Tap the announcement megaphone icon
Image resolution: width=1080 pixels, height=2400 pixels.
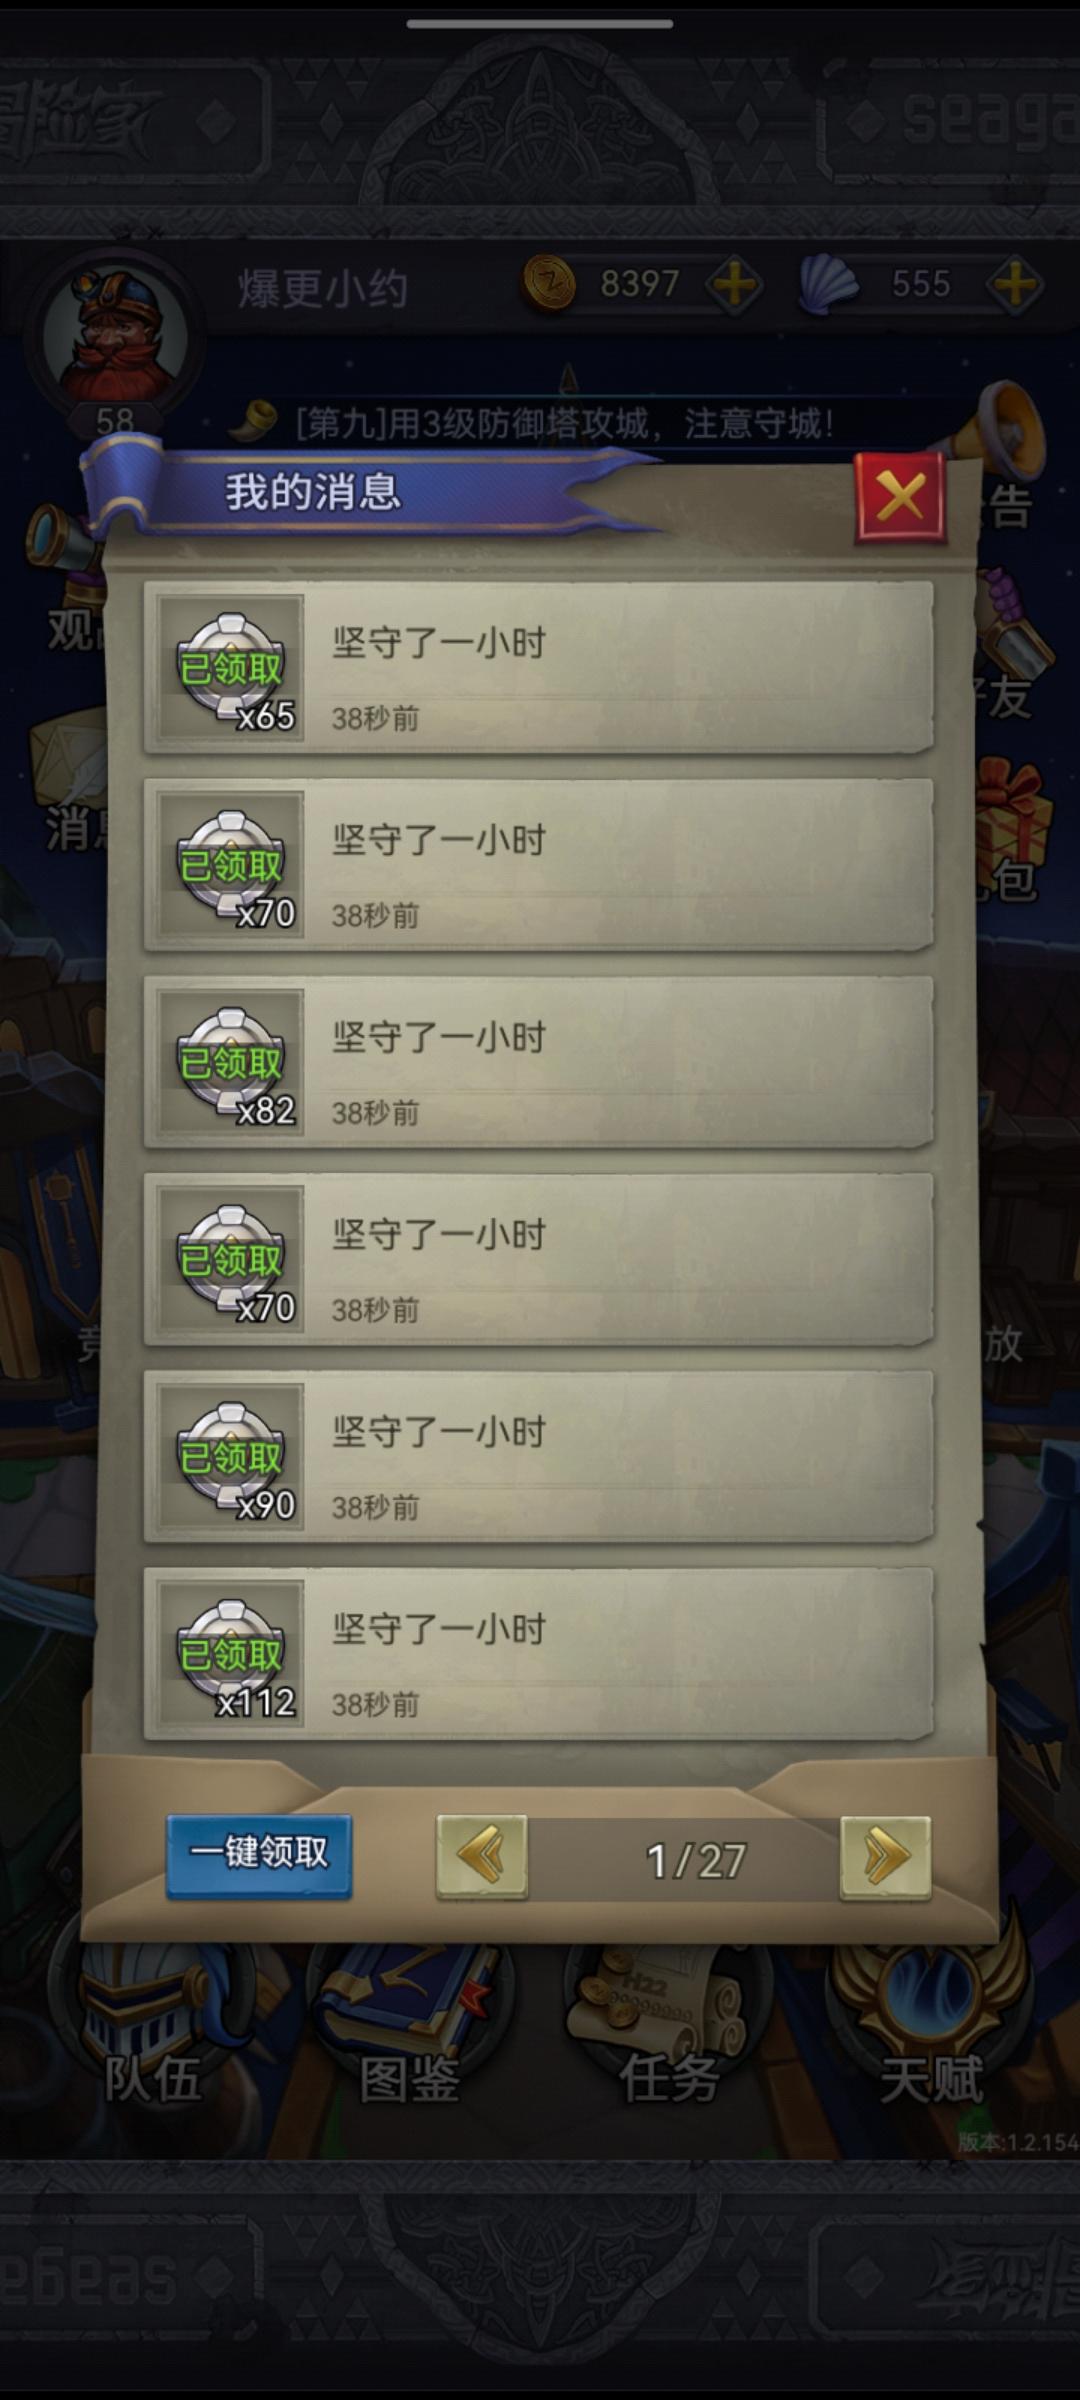pos(1005,430)
